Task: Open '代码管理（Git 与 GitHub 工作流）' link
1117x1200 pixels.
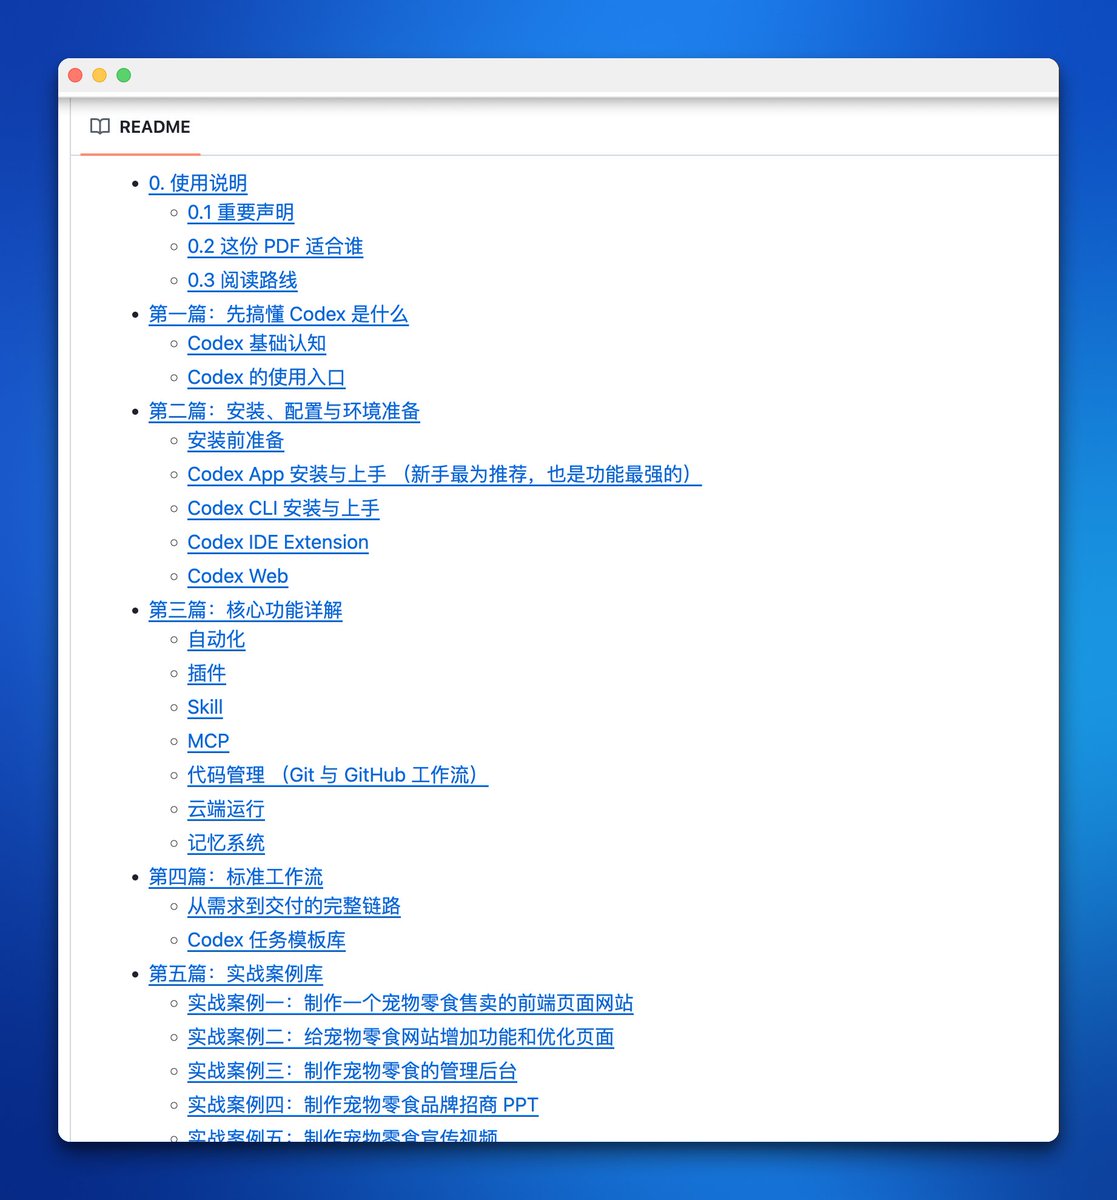Action: pyautogui.click(x=338, y=775)
